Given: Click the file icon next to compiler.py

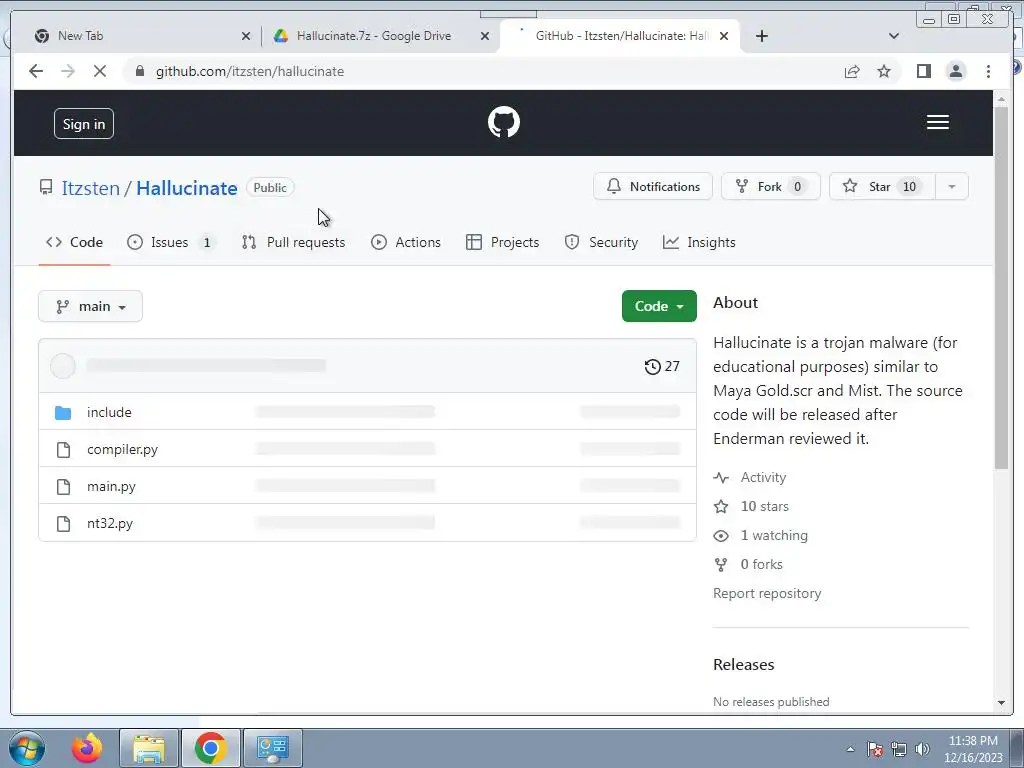Looking at the screenshot, I should coord(63,449).
